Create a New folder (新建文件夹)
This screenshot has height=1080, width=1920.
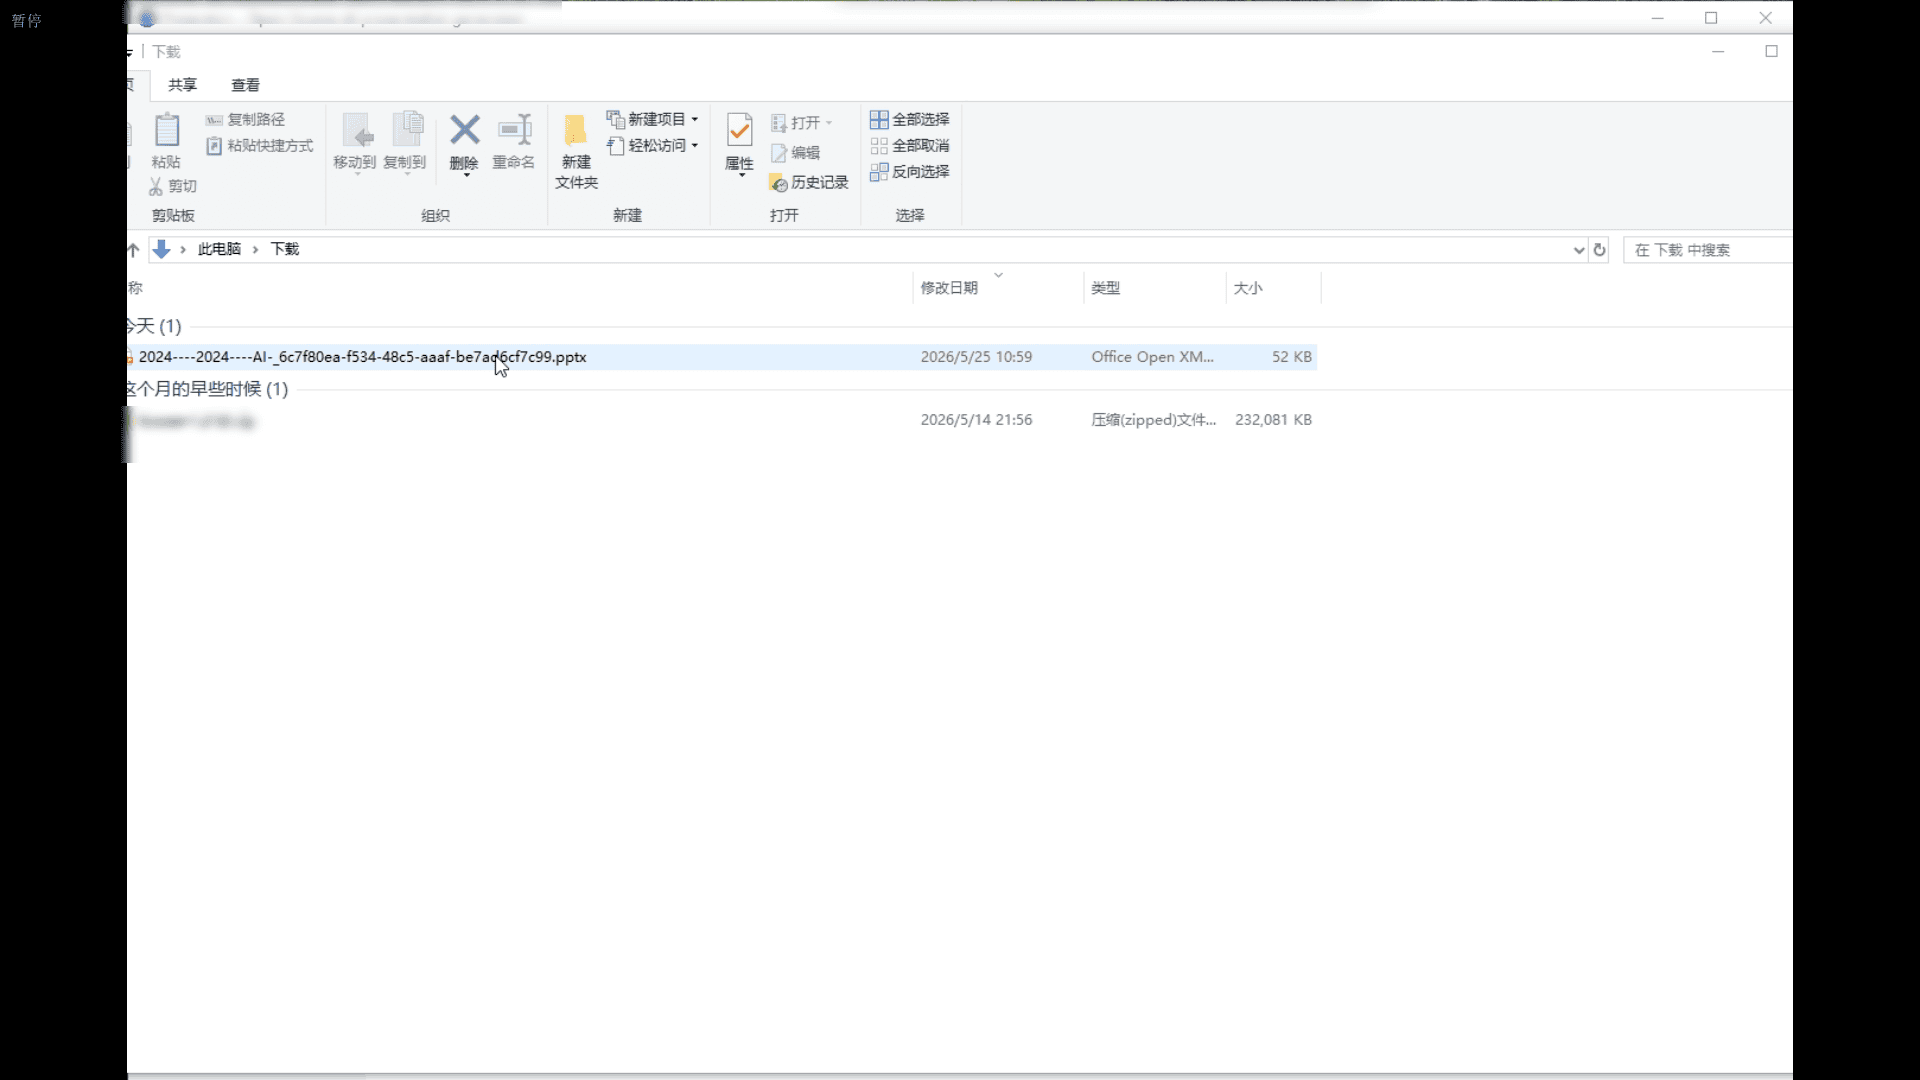[576, 150]
